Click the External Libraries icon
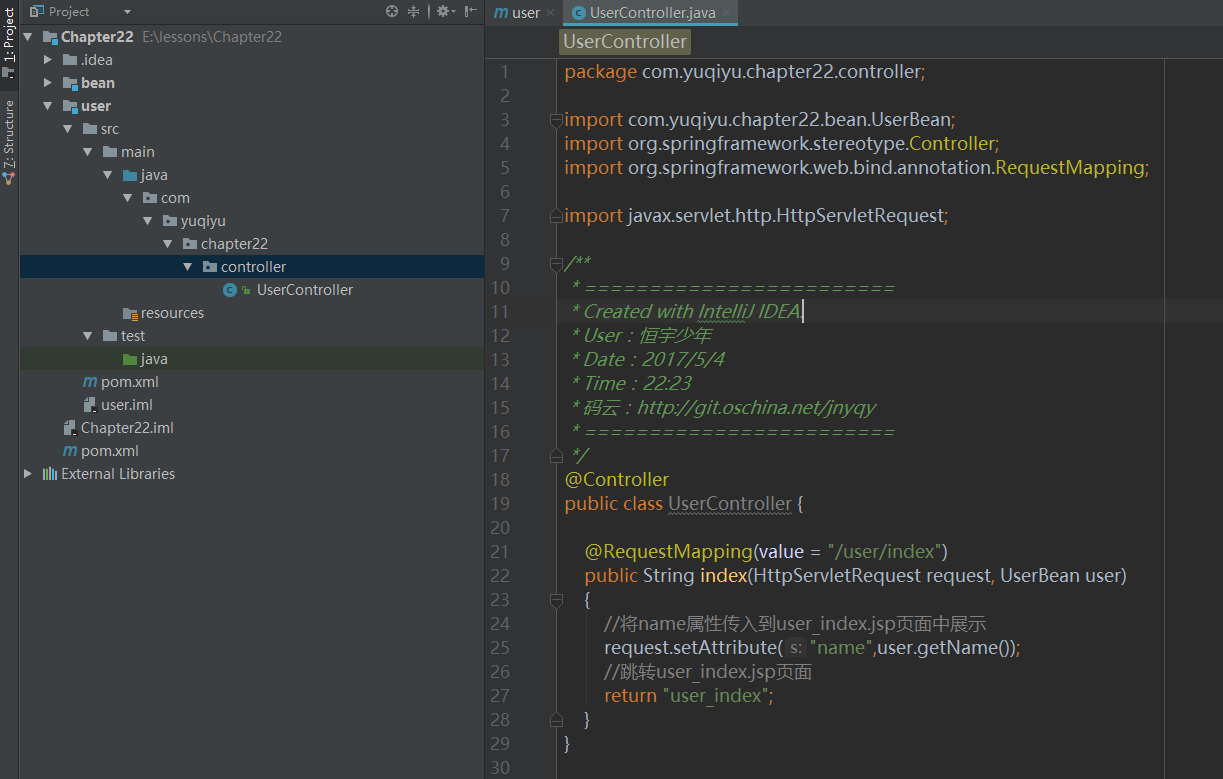 click(49, 474)
